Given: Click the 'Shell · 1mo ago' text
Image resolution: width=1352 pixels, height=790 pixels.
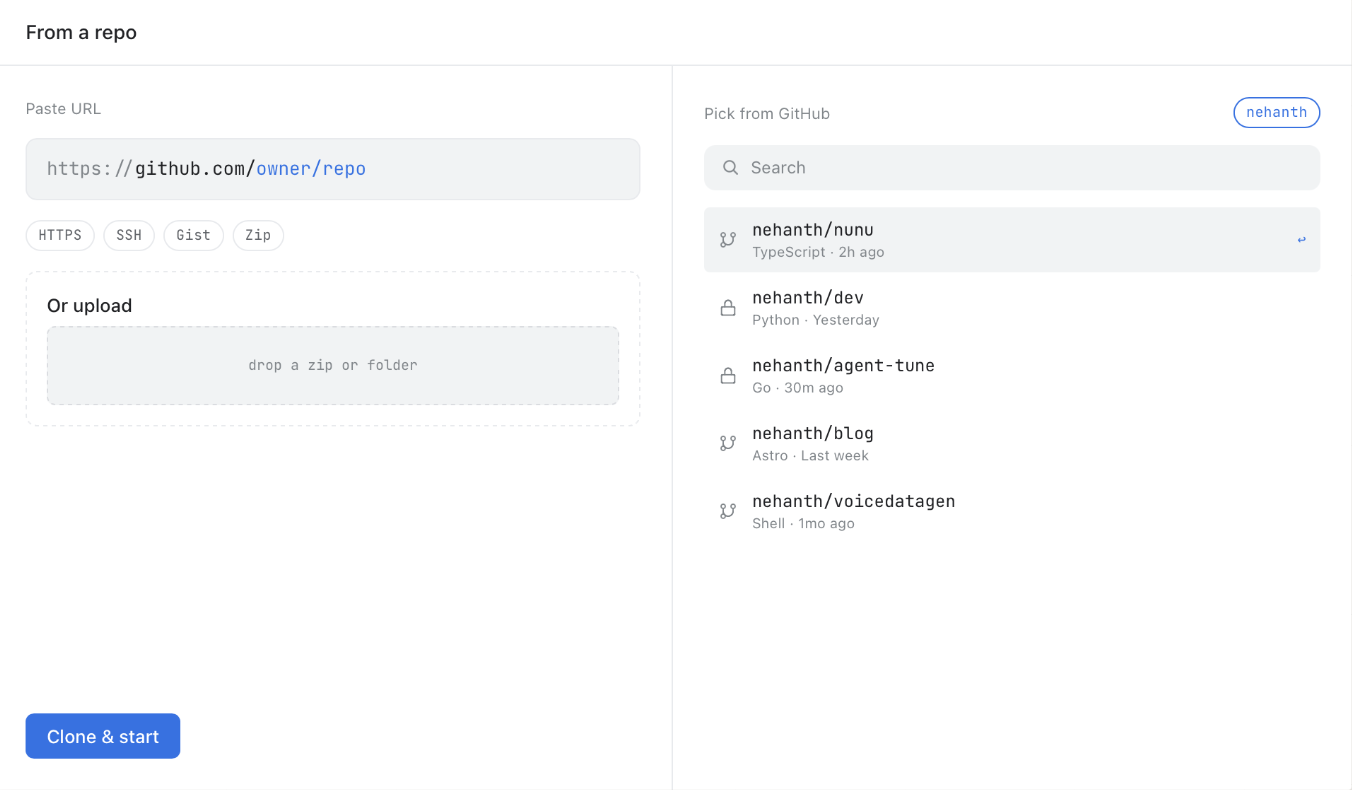Looking at the screenshot, I should click(x=803, y=523).
